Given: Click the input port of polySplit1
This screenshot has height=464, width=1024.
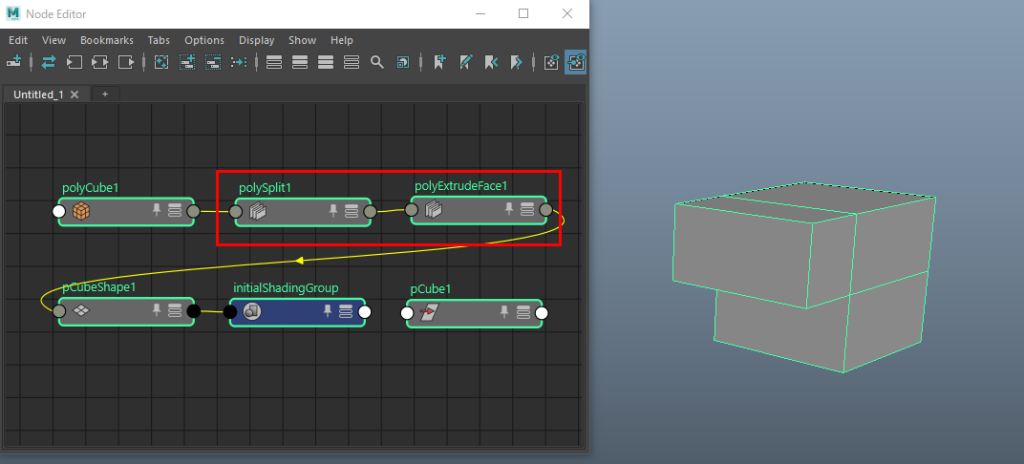Looking at the screenshot, I should pos(236,212).
